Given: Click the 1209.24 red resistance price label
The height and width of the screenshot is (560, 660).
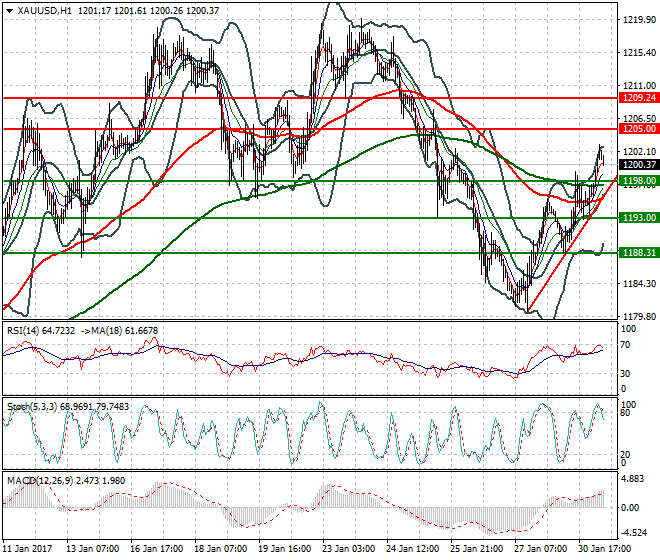Looking at the screenshot, I should click(639, 98).
